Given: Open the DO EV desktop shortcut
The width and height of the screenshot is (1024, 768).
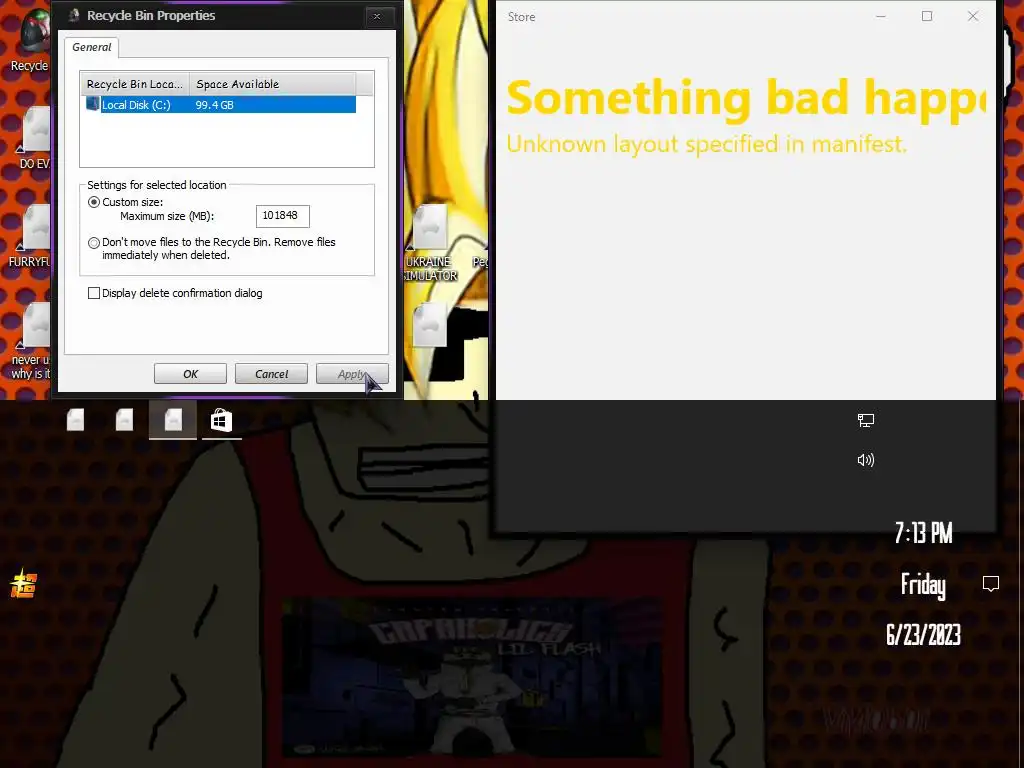Looking at the screenshot, I should (x=36, y=137).
